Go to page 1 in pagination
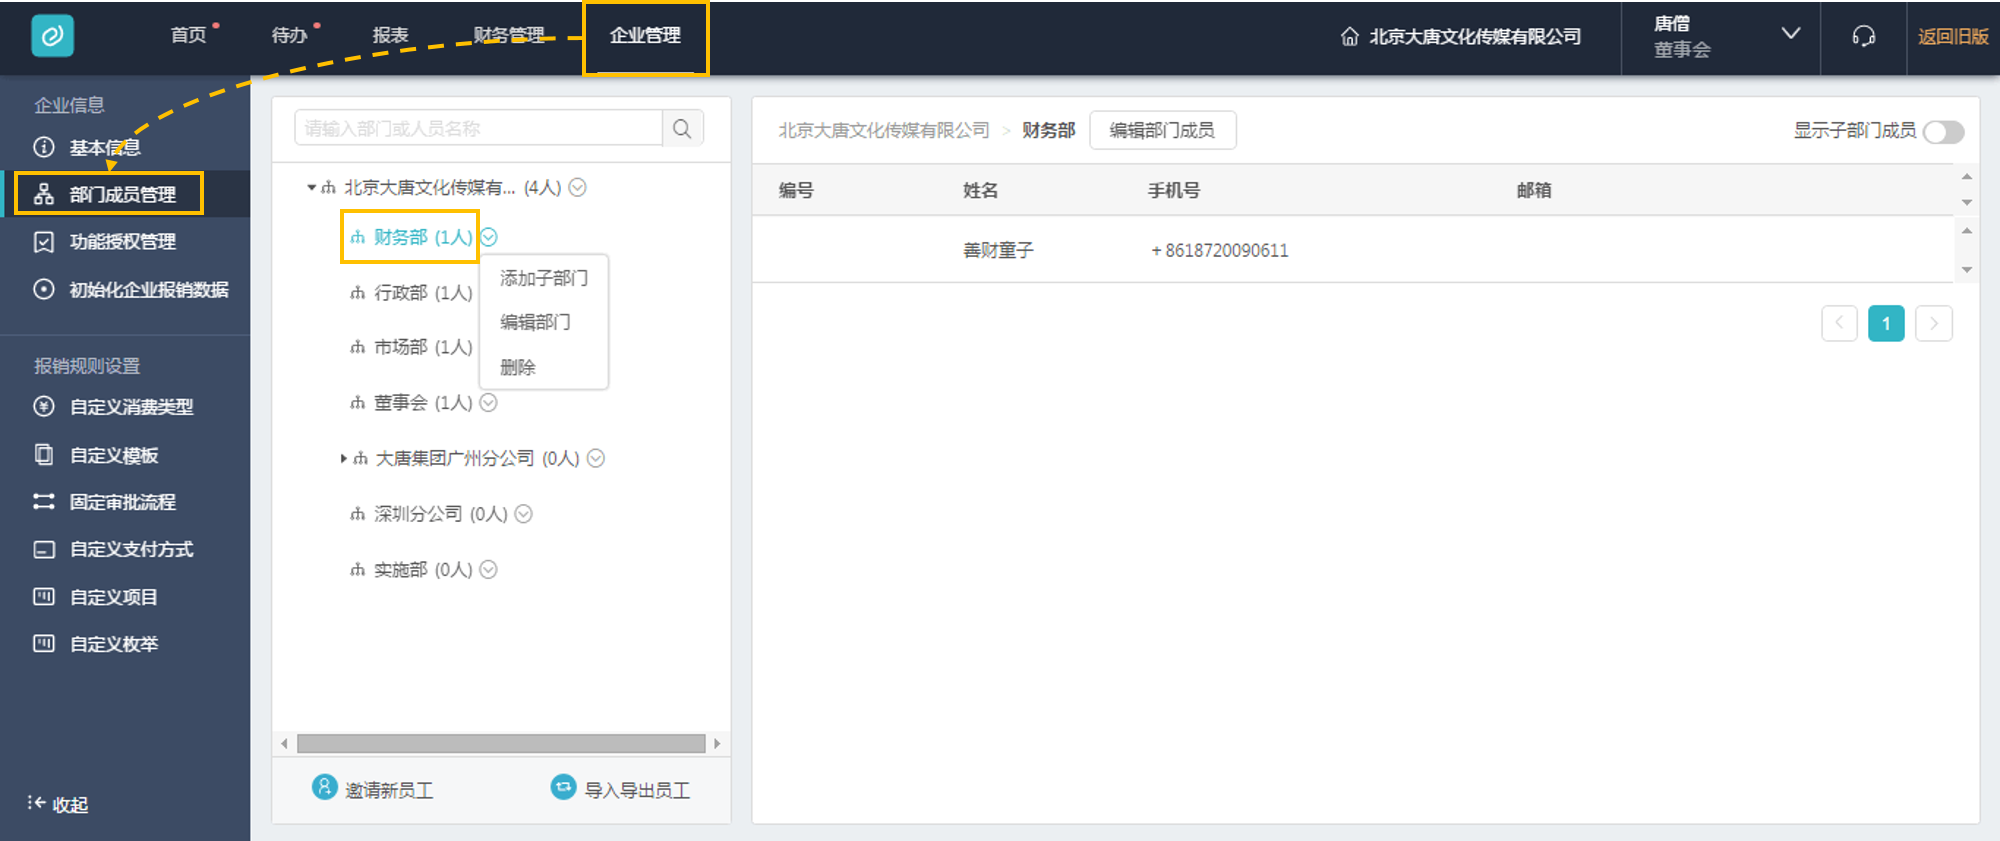This screenshot has height=841, width=2000. tap(1886, 323)
